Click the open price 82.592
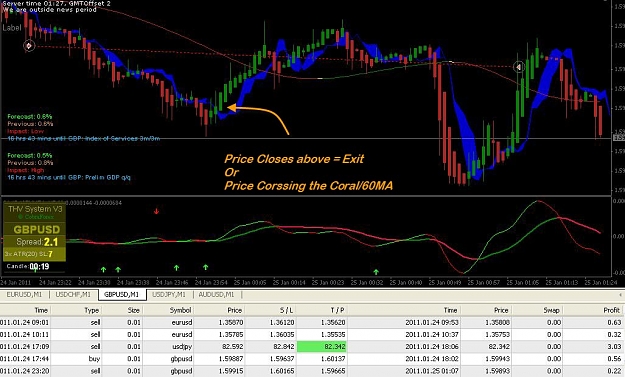The width and height of the screenshot is (625, 377). click(232, 347)
